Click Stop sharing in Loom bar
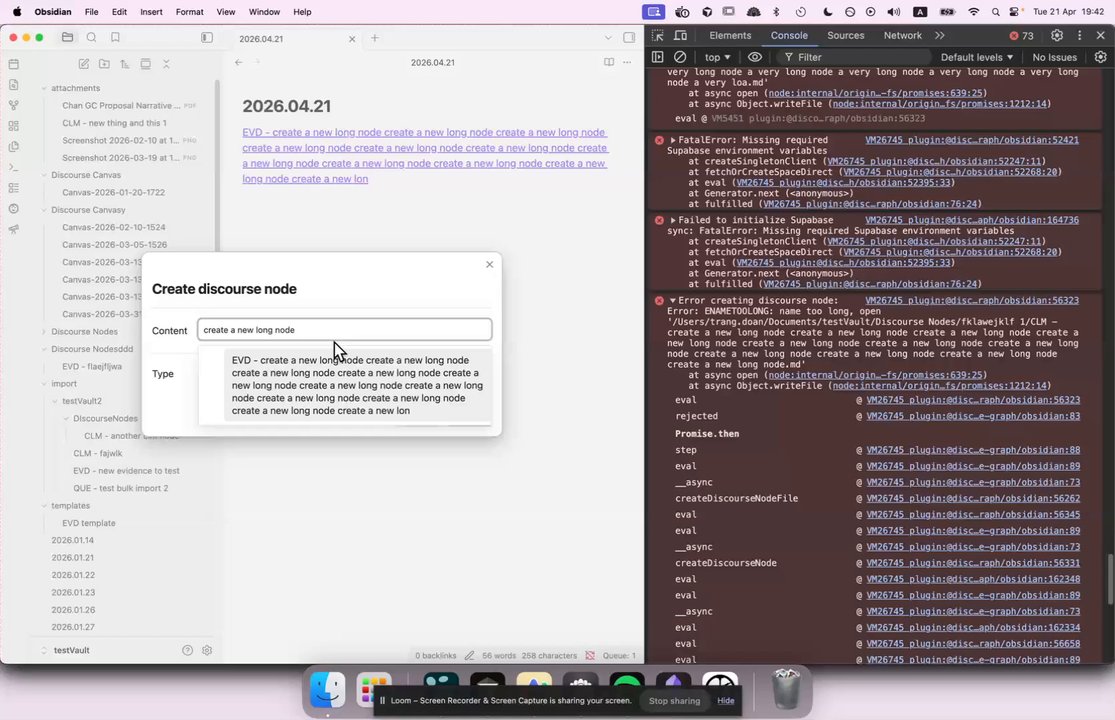The width and height of the screenshot is (1115, 720). coord(674,701)
